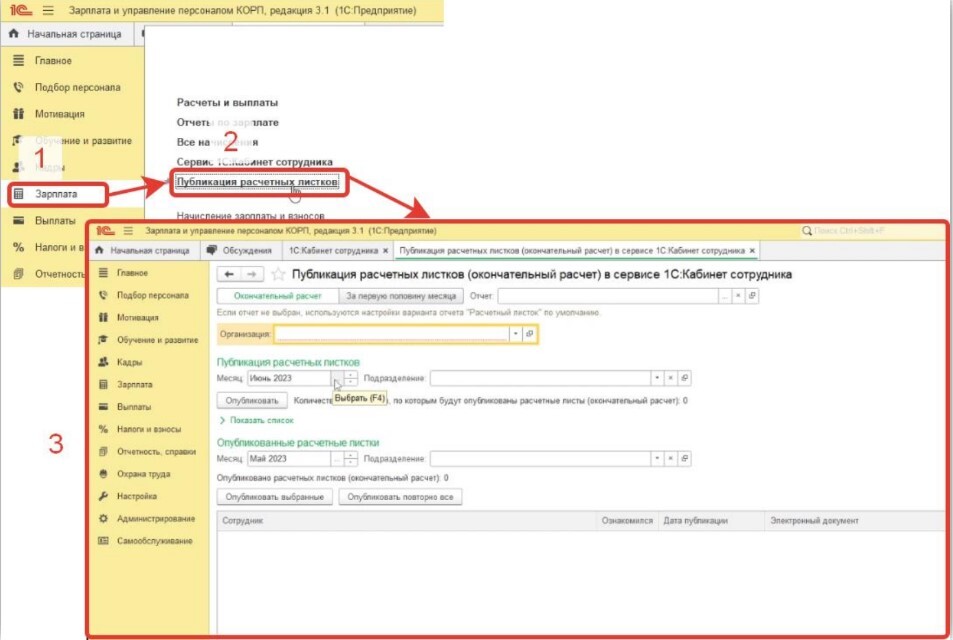Click Опубликовать повторно все button
The height and width of the screenshot is (640, 953).
[401, 497]
